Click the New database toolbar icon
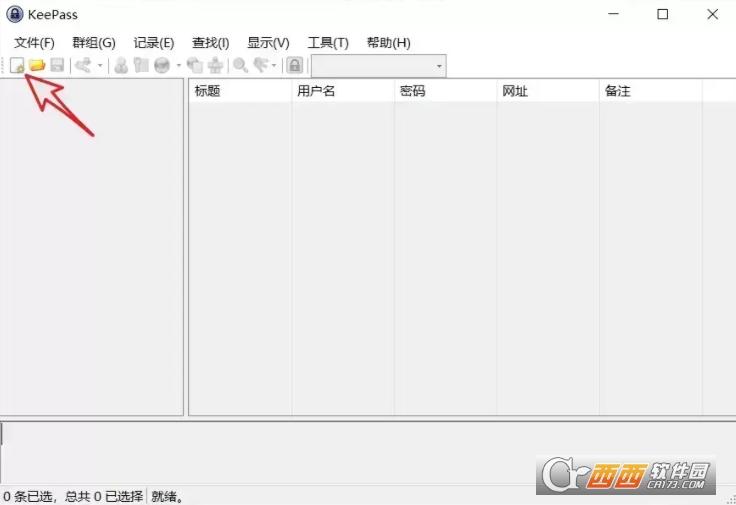736x505 pixels. click(17, 65)
